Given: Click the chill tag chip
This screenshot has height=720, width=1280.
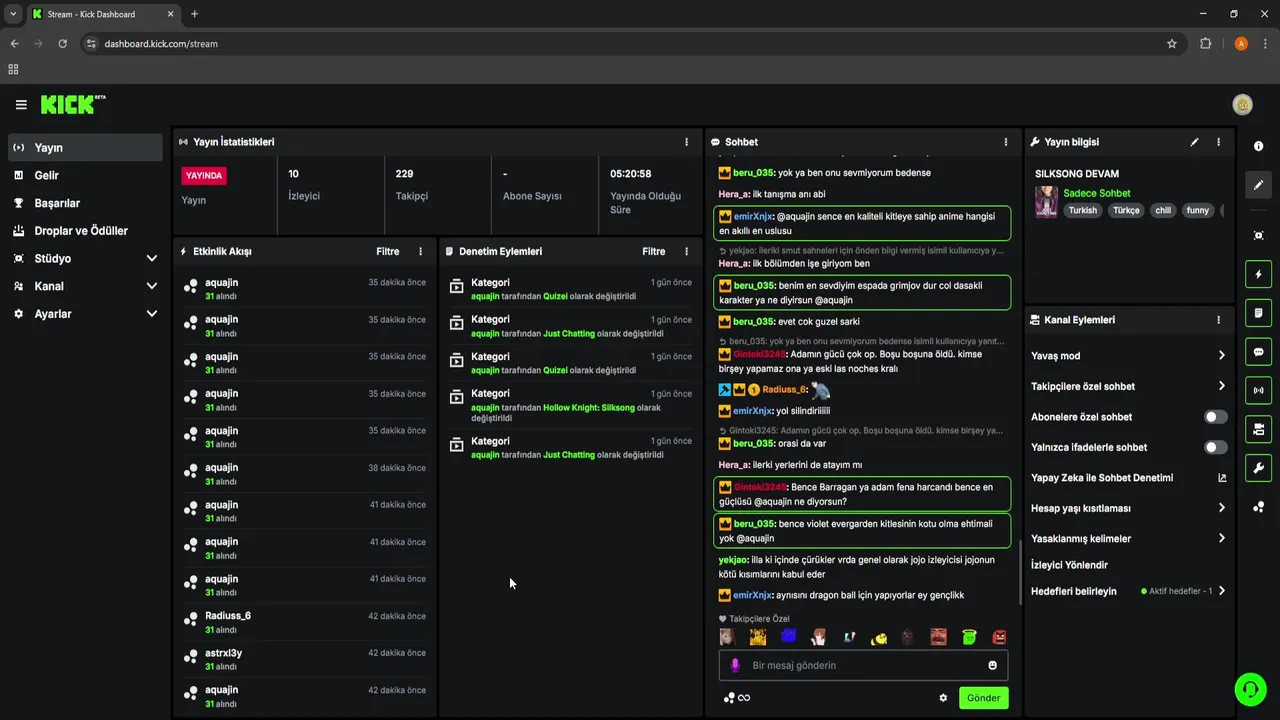Looking at the screenshot, I should [1163, 210].
